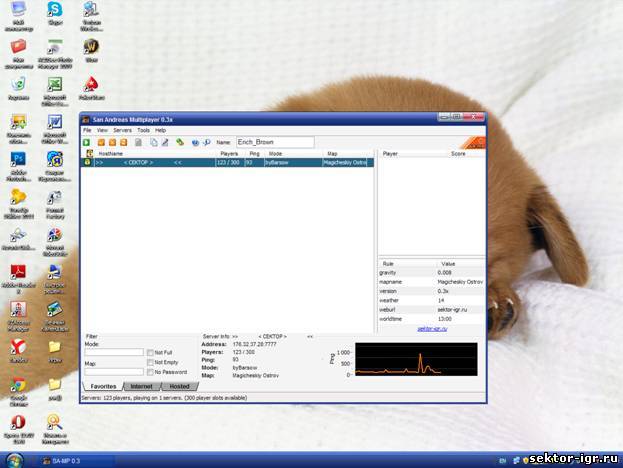Click the green refresh arrows icon in the toolbar
The height and width of the screenshot is (468, 623).
coord(180,142)
